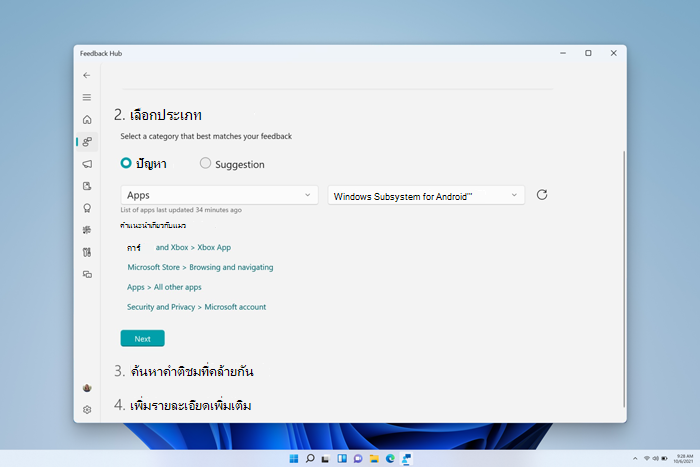This screenshot has width=700, height=467.
Task: Show hidden system tray icons chevron
Action: (x=635, y=459)
